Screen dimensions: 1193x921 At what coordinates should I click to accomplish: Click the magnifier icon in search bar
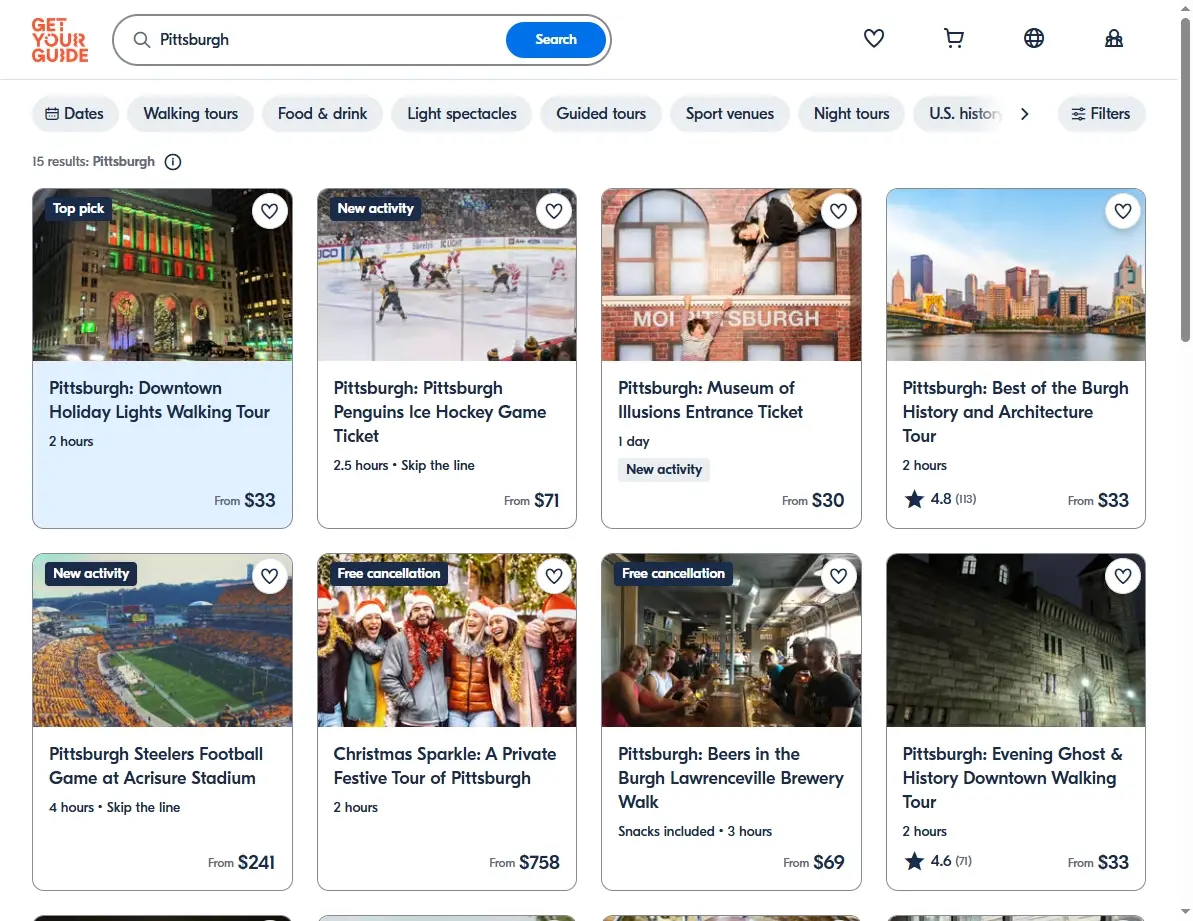tap(142, 40)
